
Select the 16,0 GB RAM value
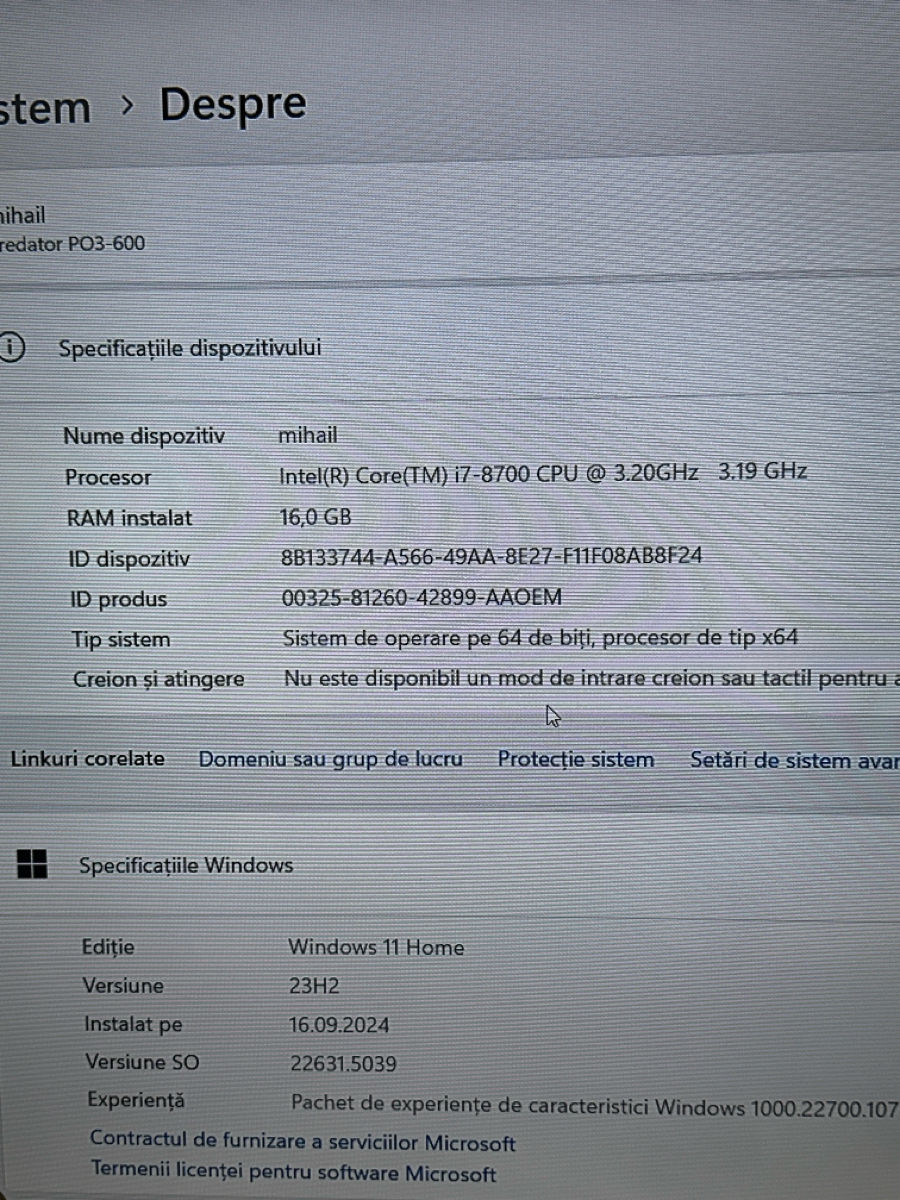click(x=316, y=517)
